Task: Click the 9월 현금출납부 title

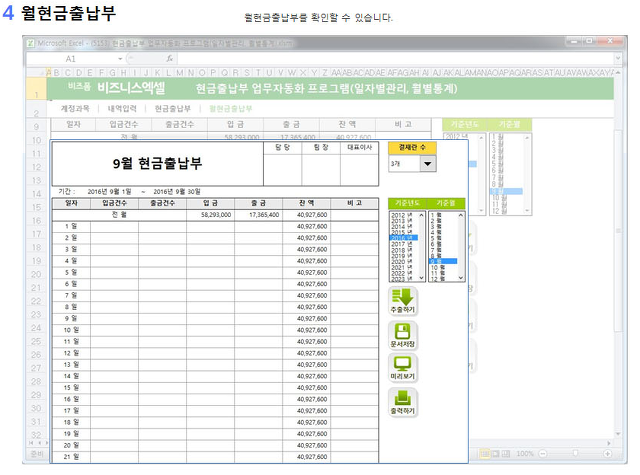Action: pos(158,163)
